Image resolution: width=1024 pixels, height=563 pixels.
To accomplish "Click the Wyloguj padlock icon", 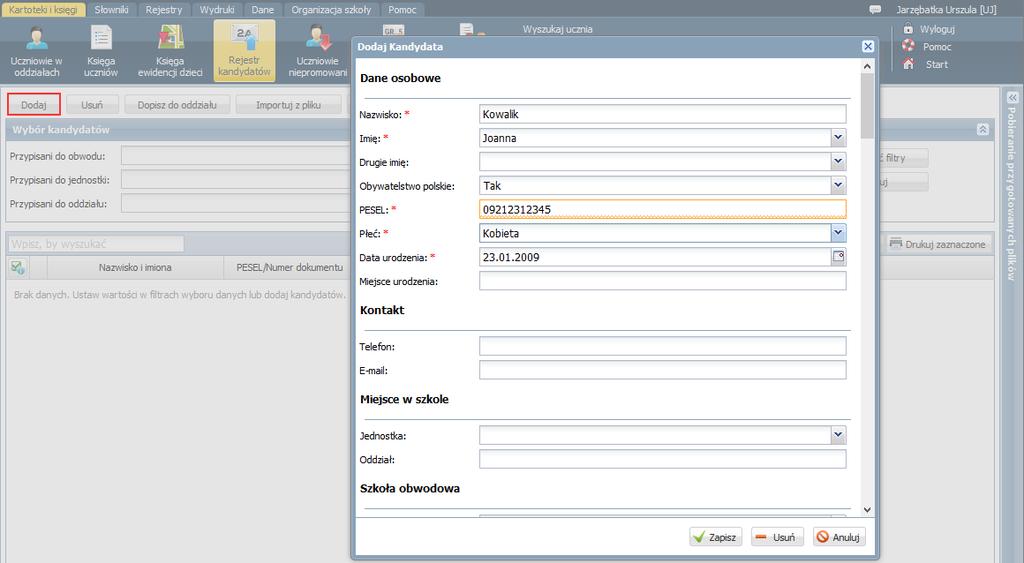I will [x=908, y=29].
